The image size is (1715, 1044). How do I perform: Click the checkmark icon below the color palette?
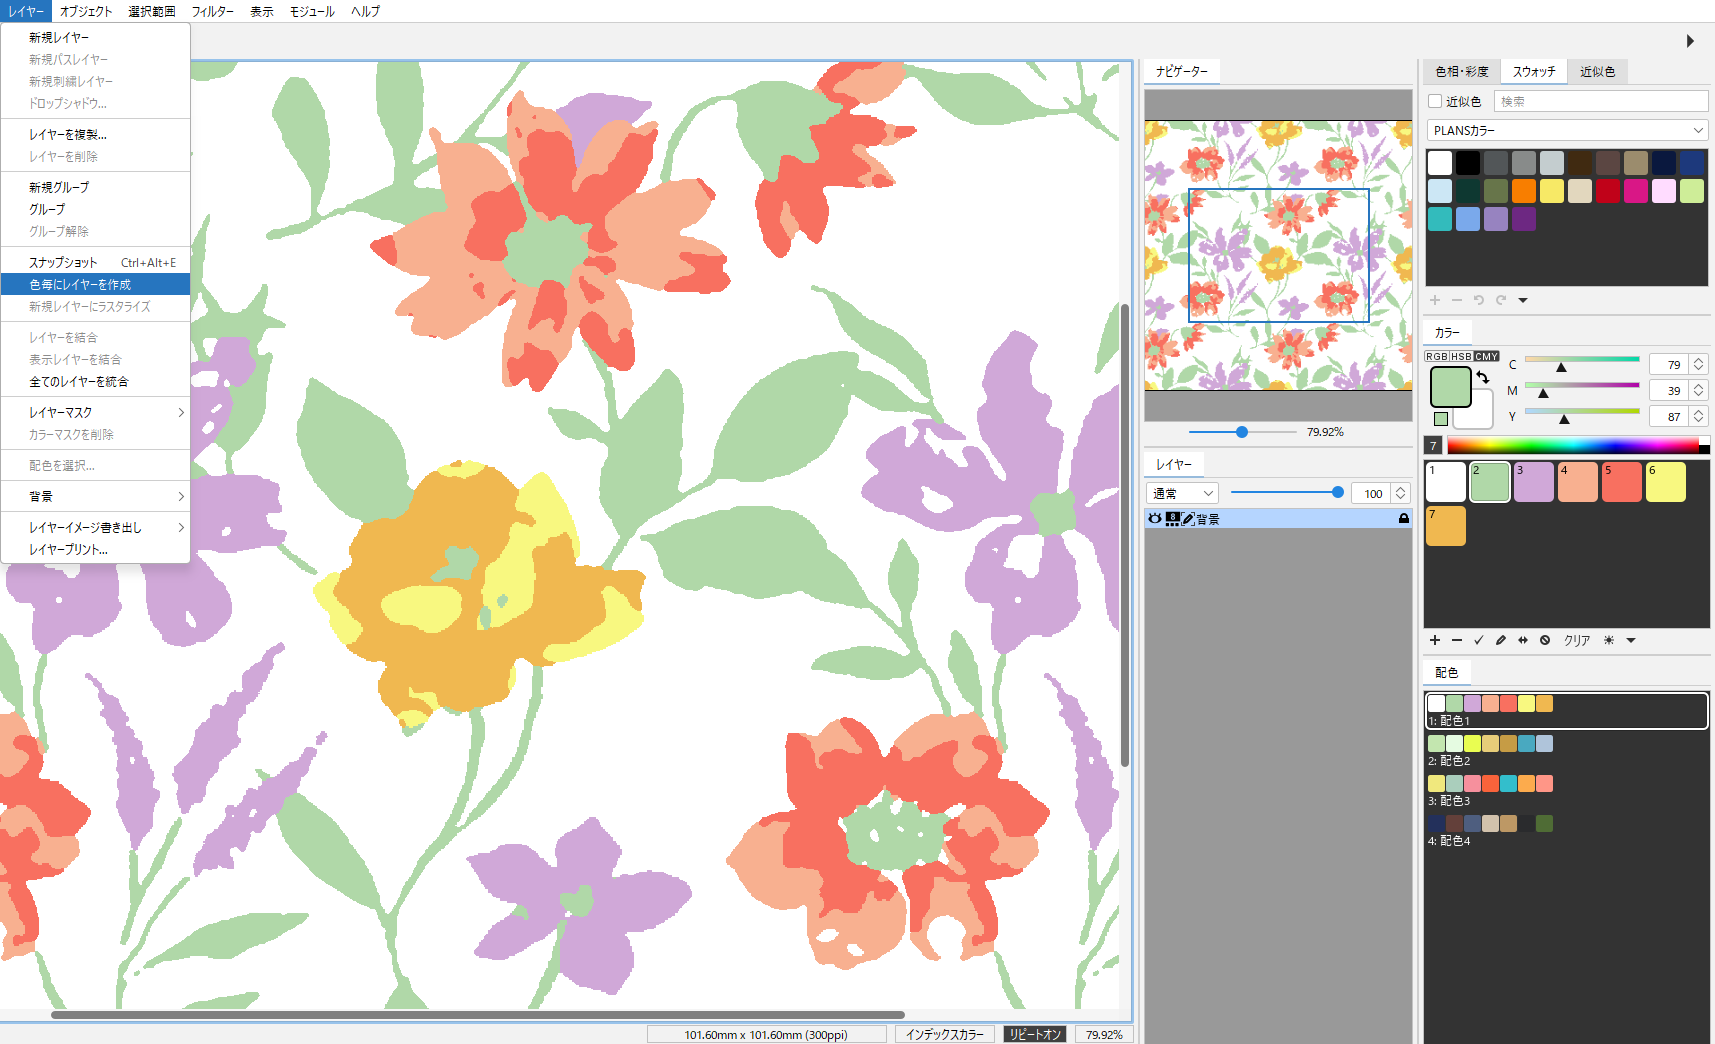1479,640
